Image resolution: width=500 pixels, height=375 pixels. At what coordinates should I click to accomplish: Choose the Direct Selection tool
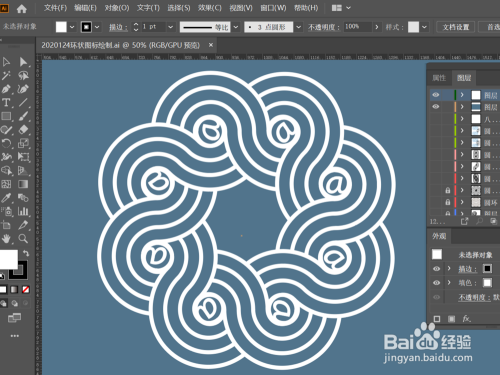23,62
